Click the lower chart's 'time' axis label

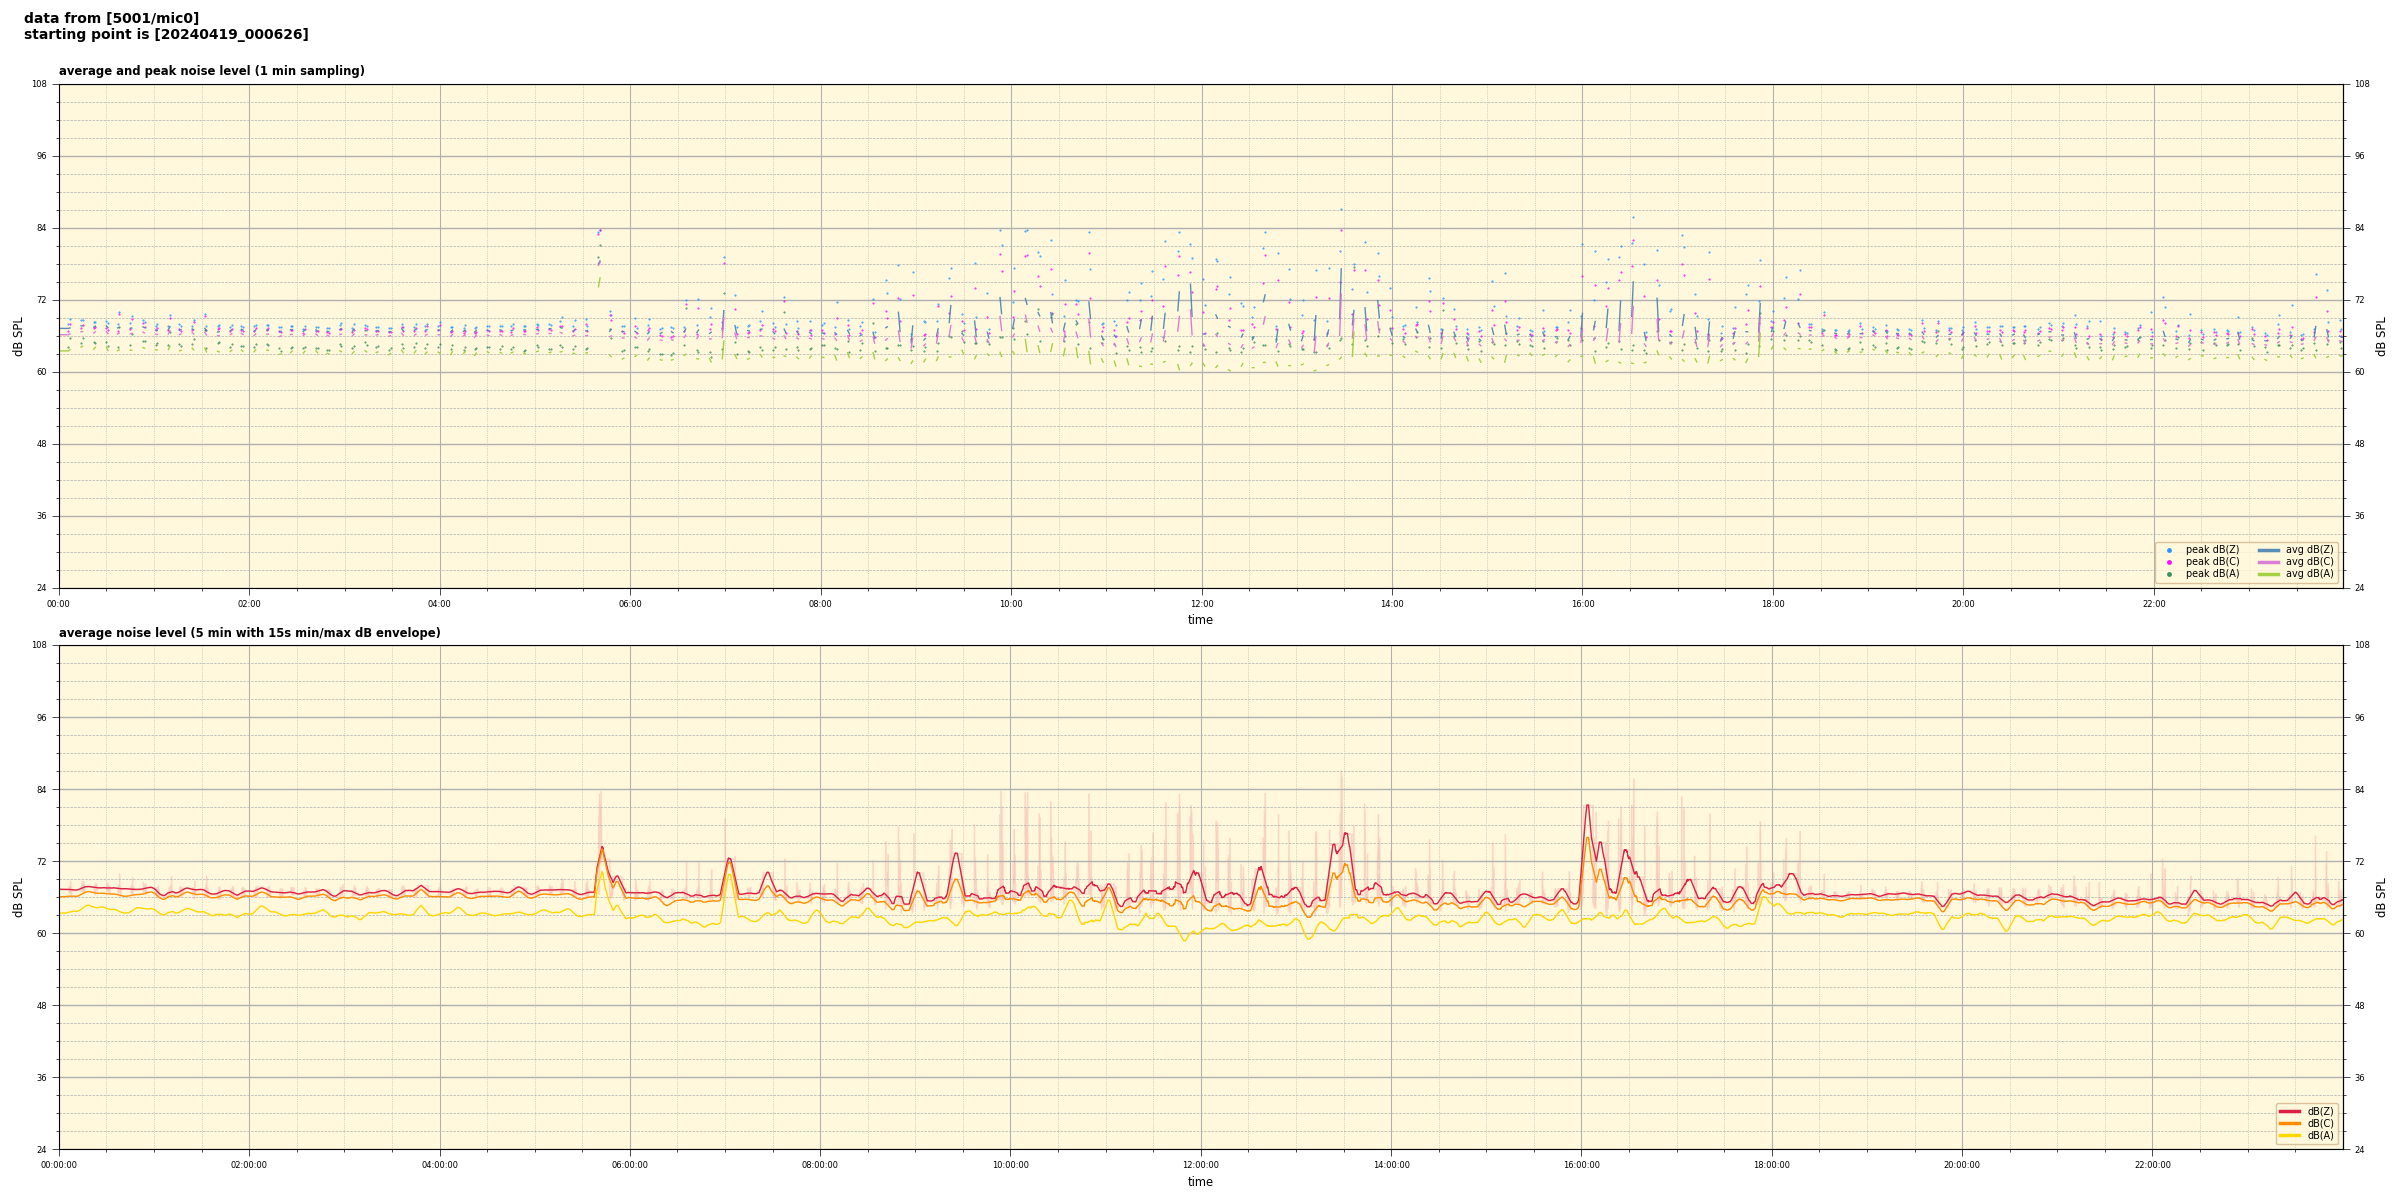[x=1200, y=1182]
